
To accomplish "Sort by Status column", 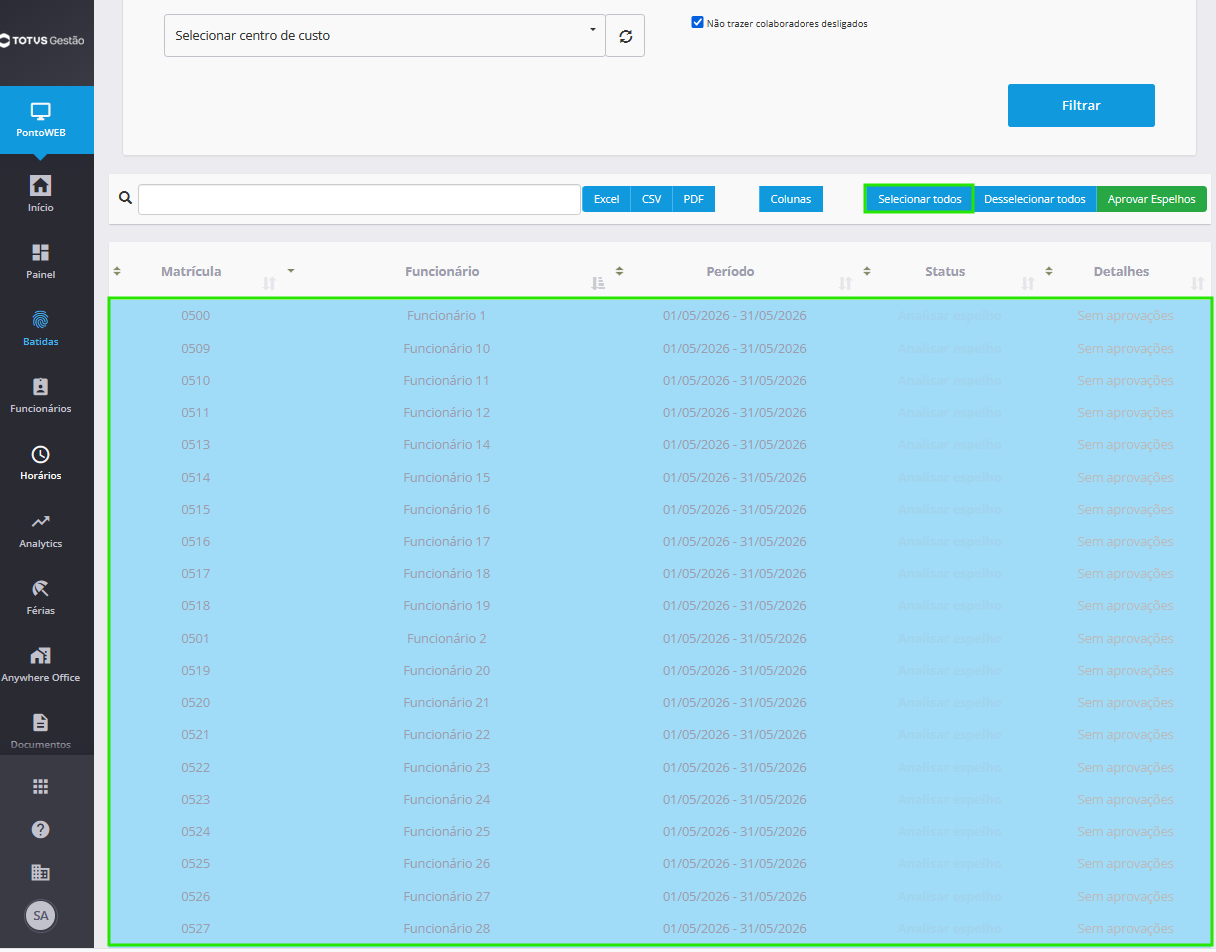I will pos(945,272).
